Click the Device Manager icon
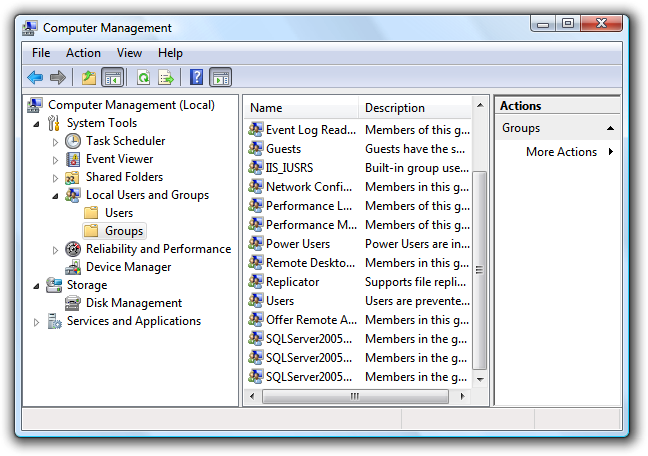Image resolution: width=648 pixels, height=456 pixels. 73,267
